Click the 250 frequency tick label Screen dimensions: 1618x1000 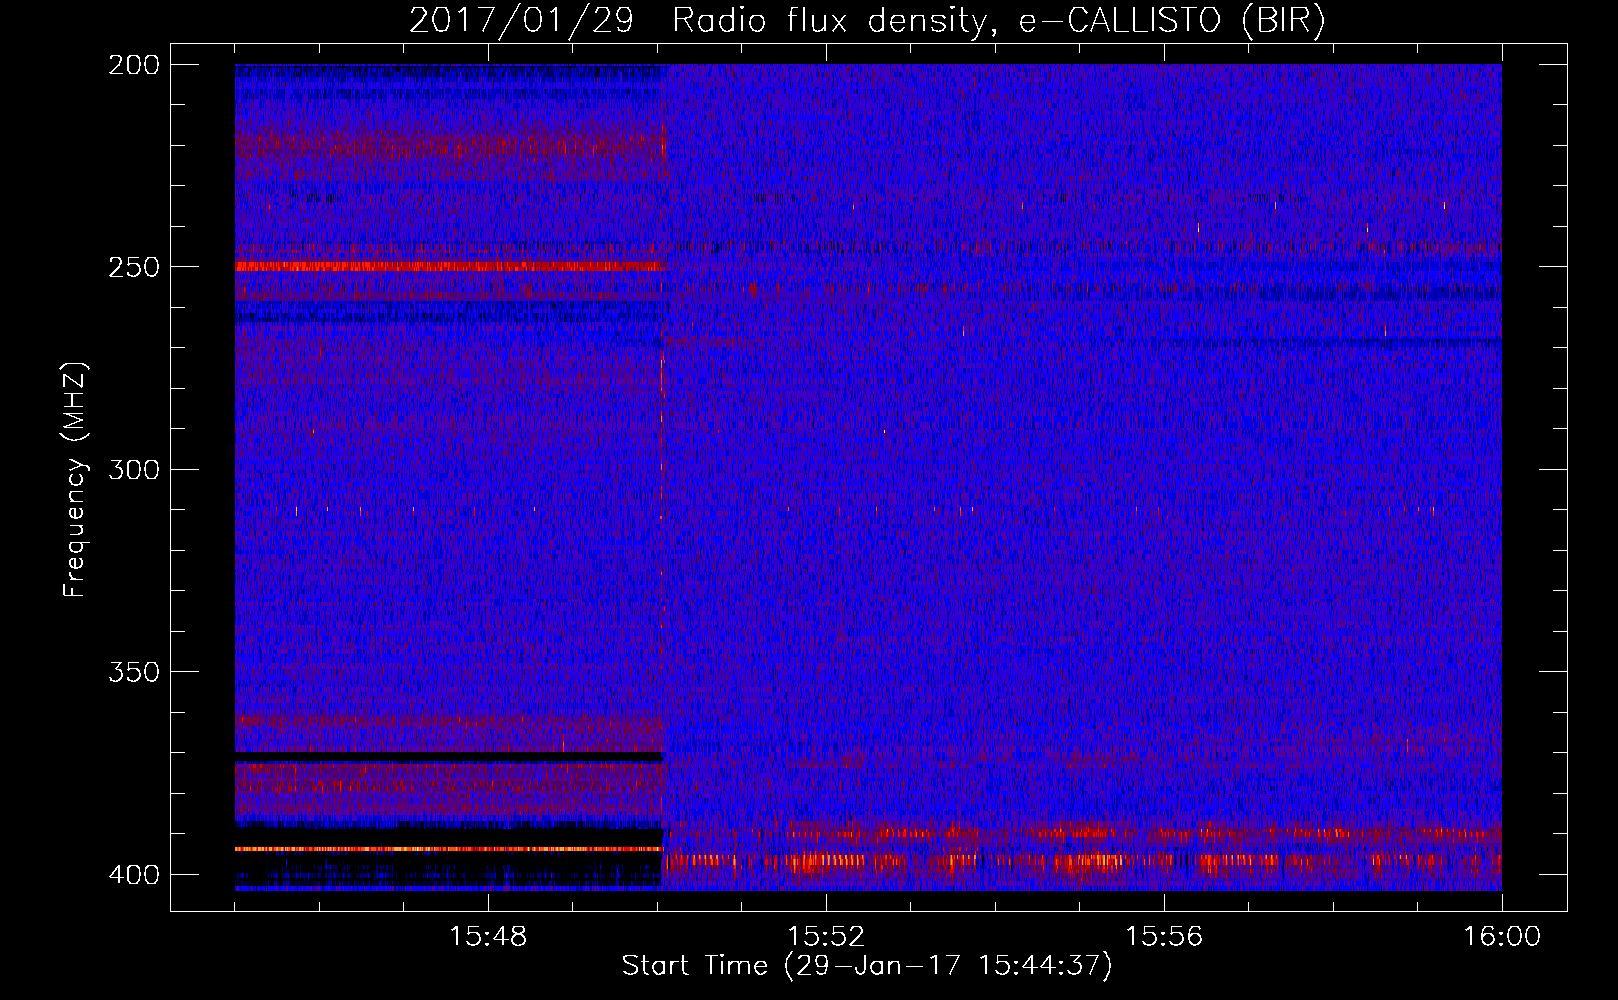point(134,267)
